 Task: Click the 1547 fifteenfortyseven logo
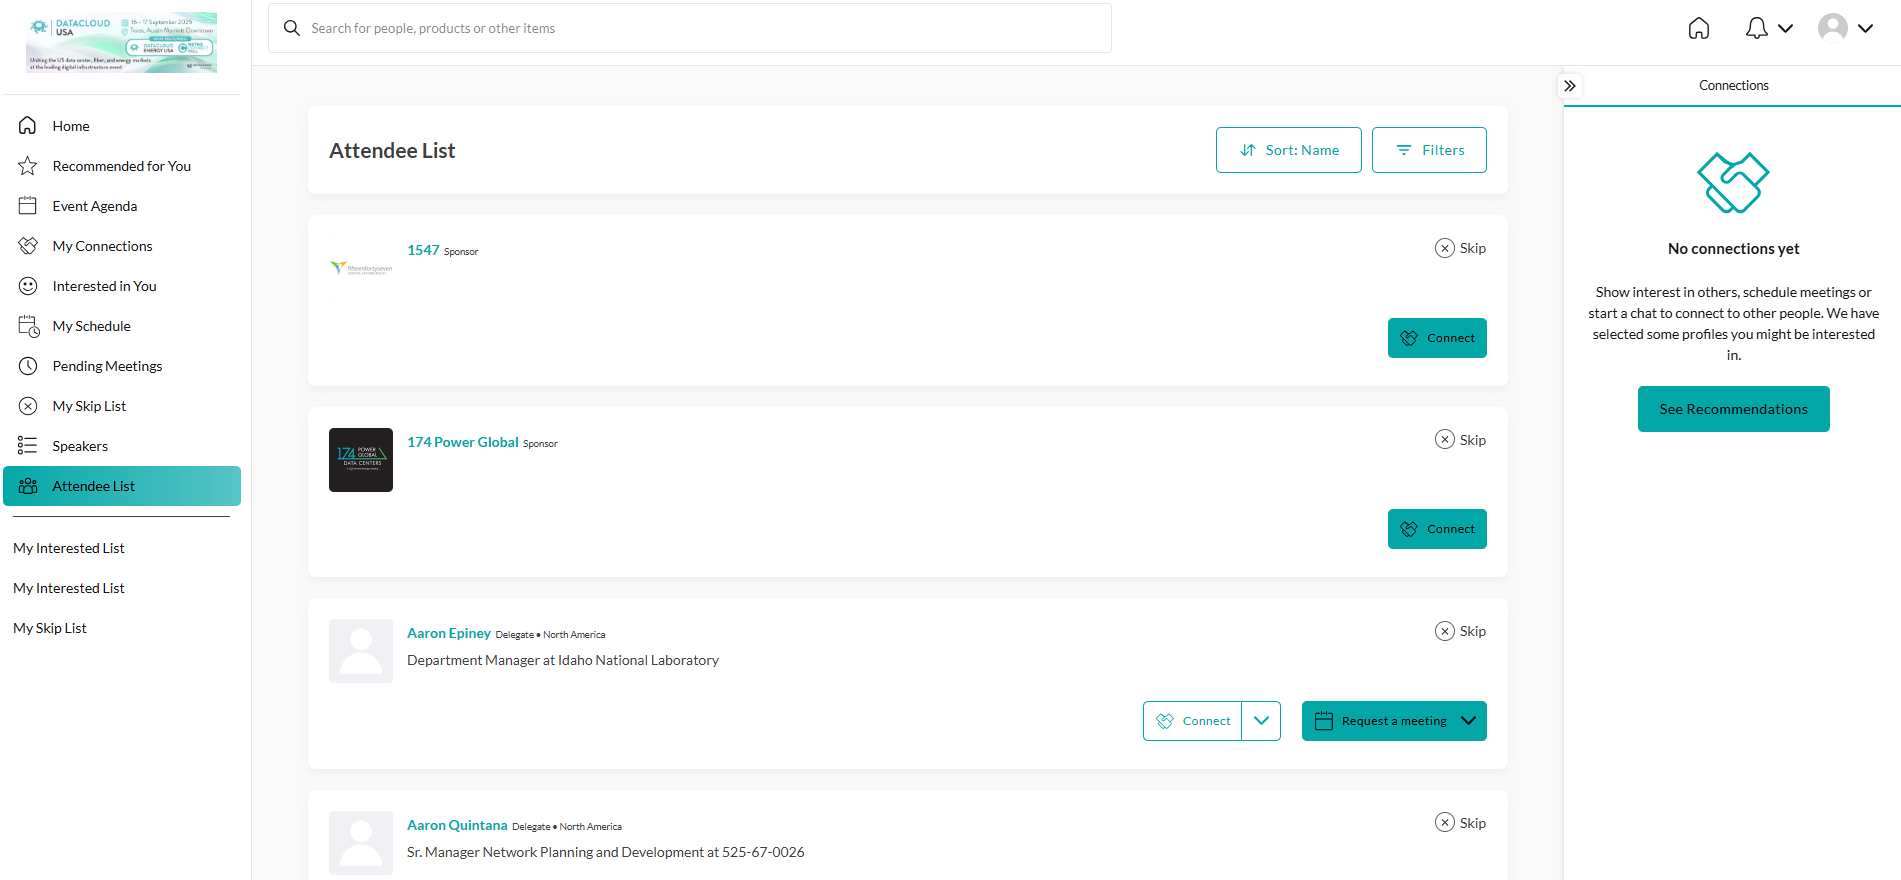click(361, 268)
